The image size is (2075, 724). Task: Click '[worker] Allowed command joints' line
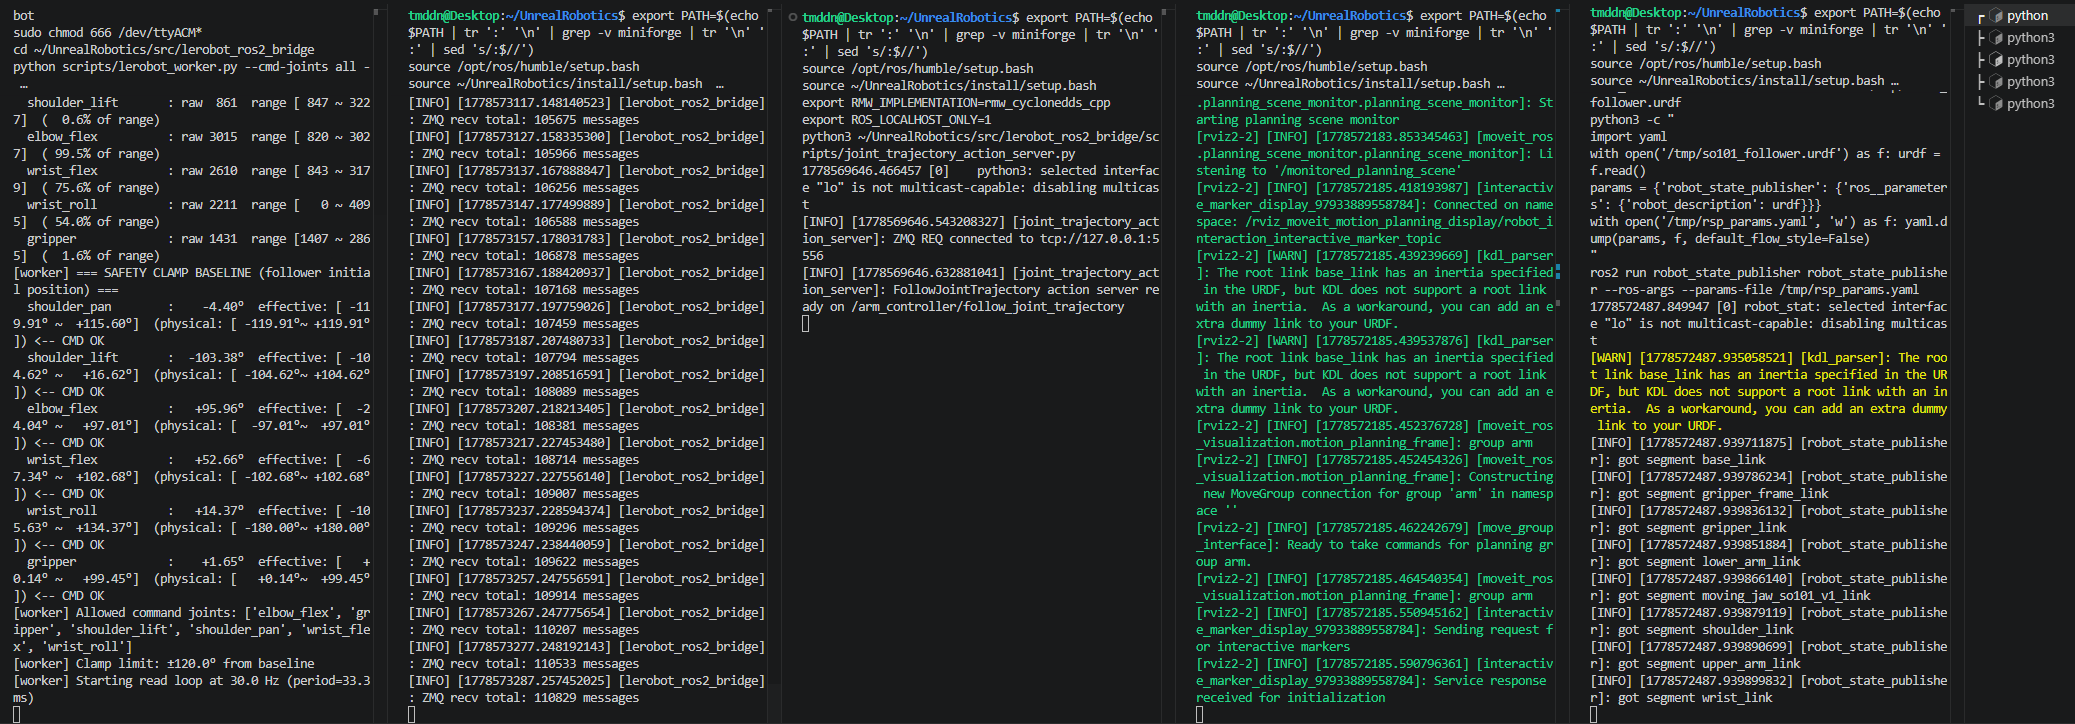pos(192,629)
